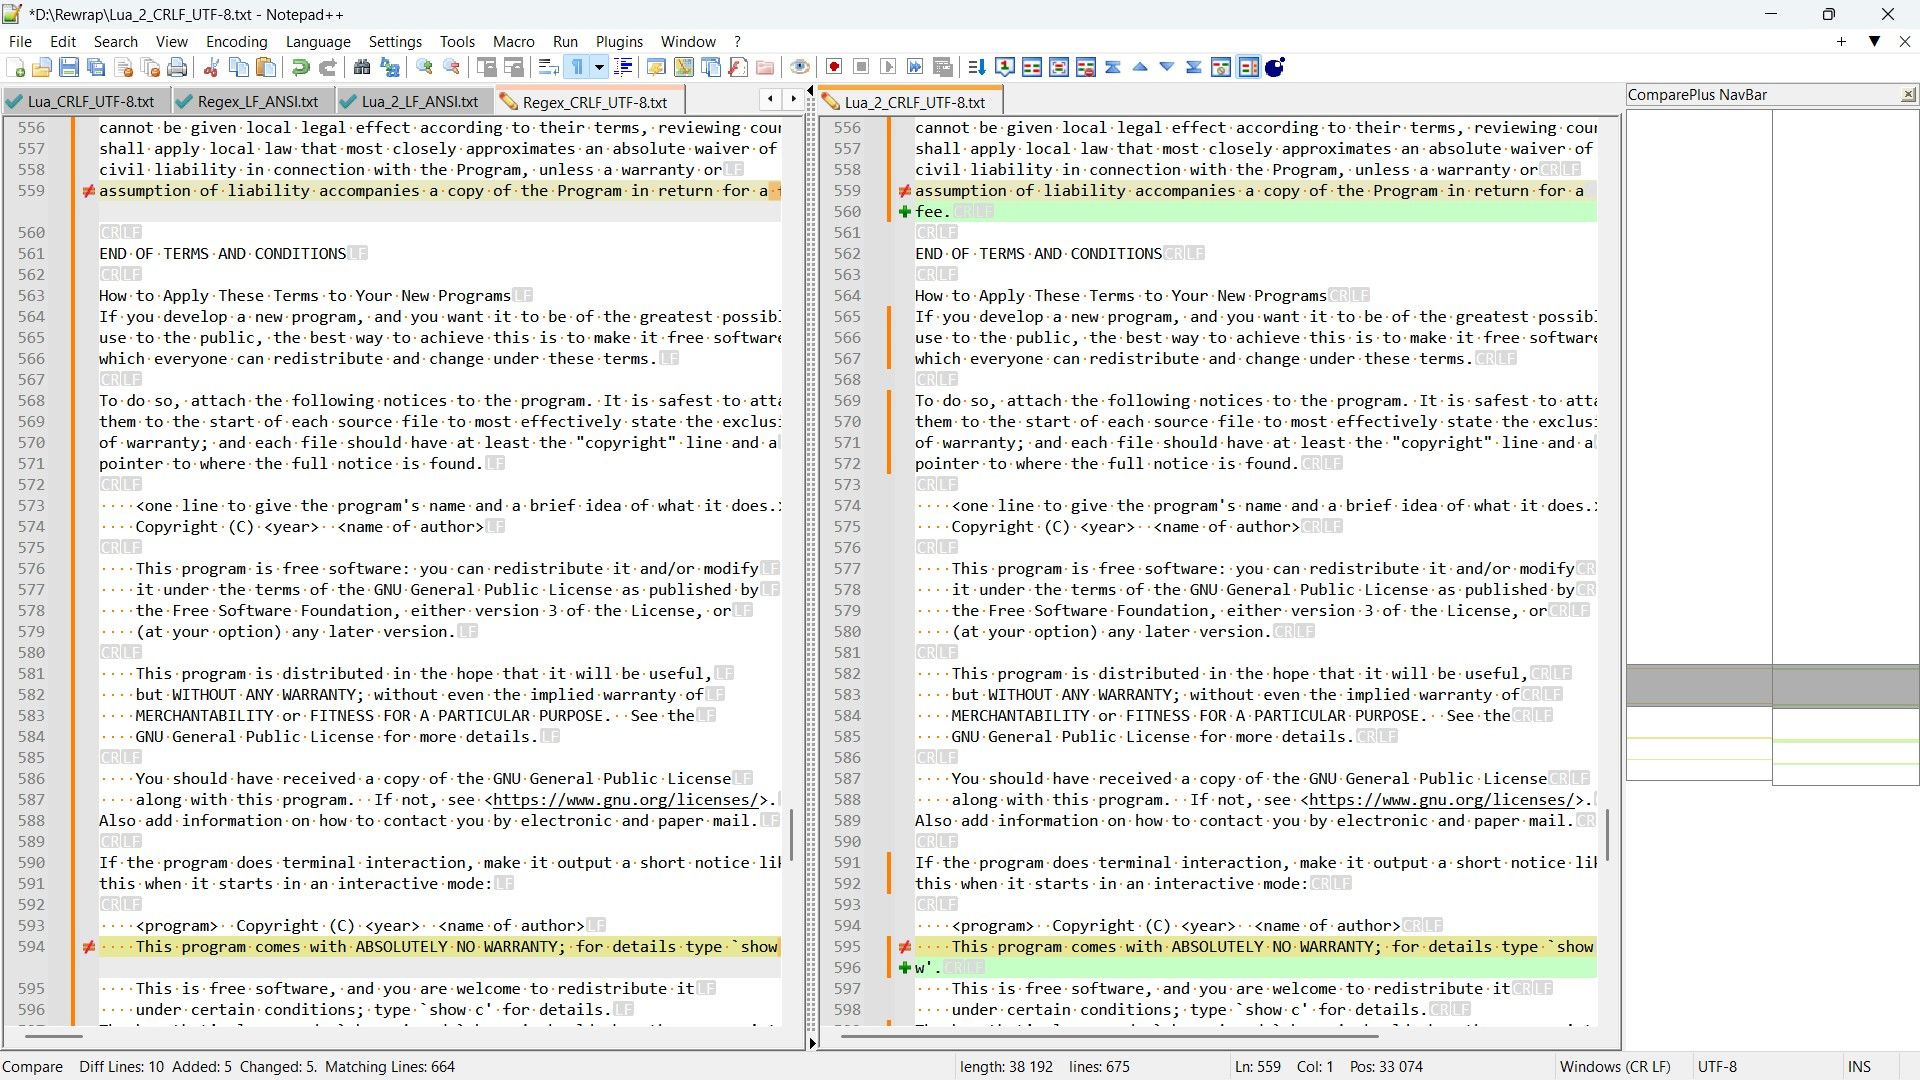This screenshot has width=1920, height=1080.
Task: Click the grey viewport band in NavBar
Action: tap(1772, 686)
